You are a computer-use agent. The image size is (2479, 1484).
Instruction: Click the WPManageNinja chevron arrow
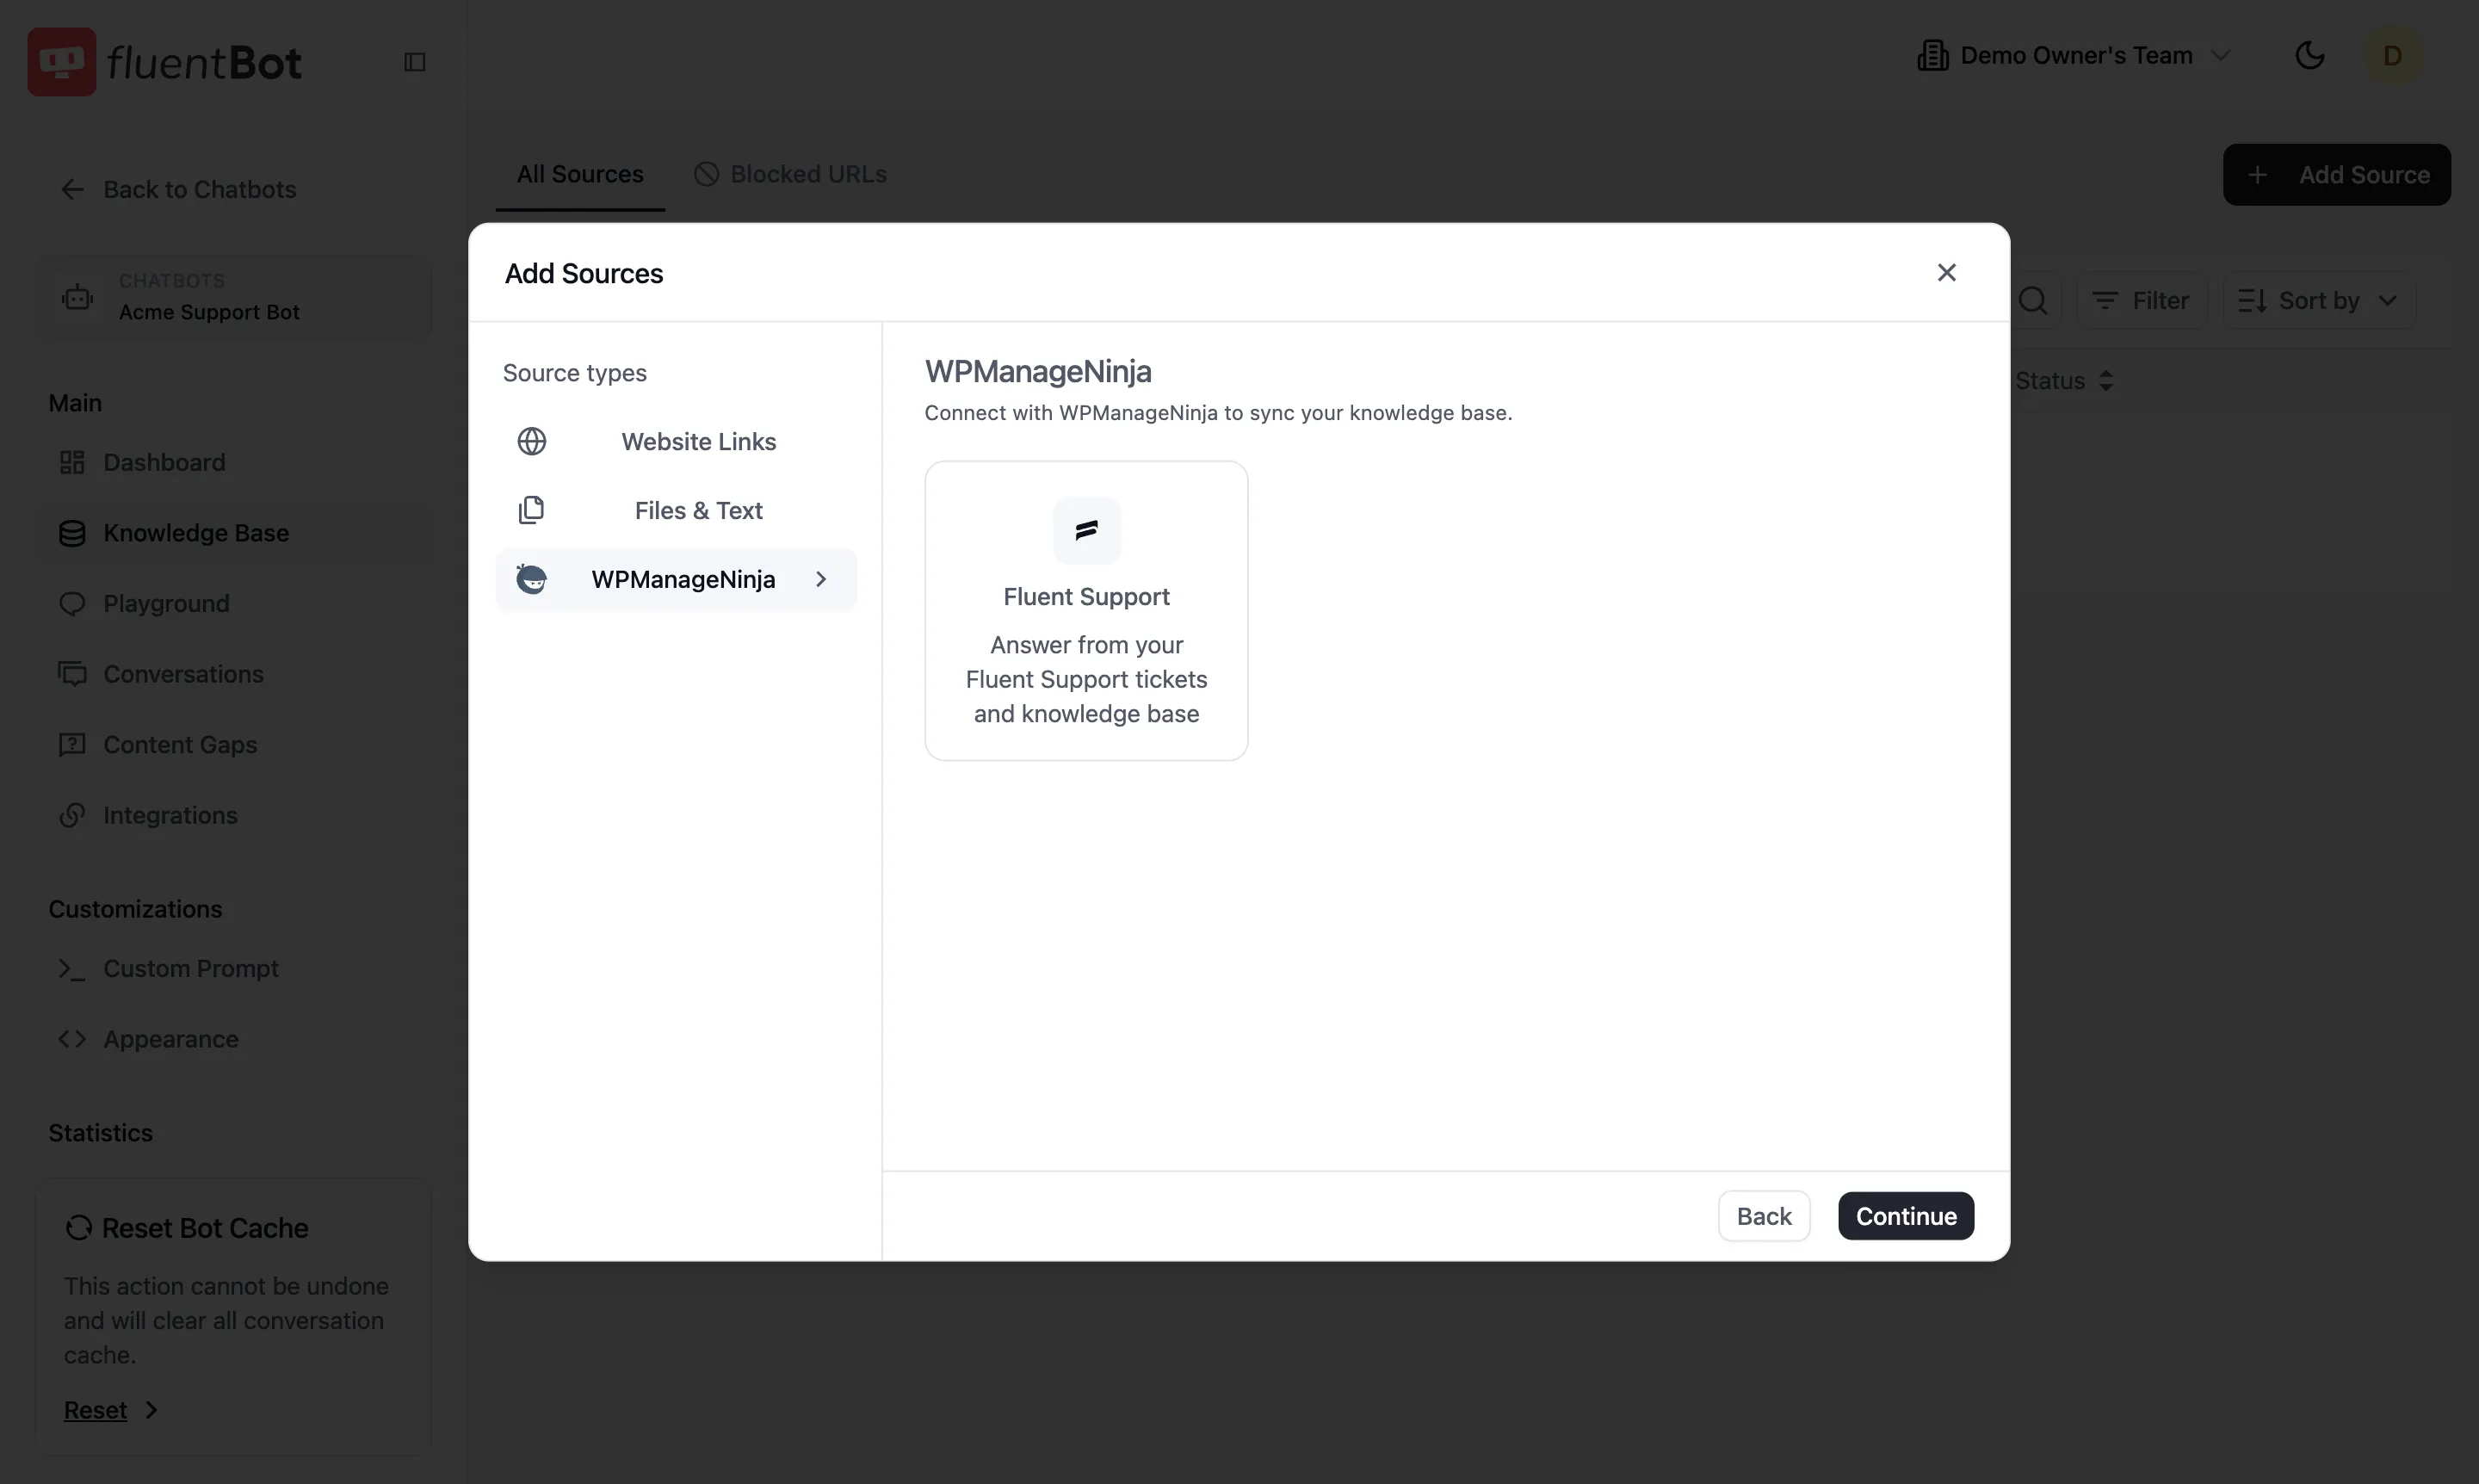(821, 579)
